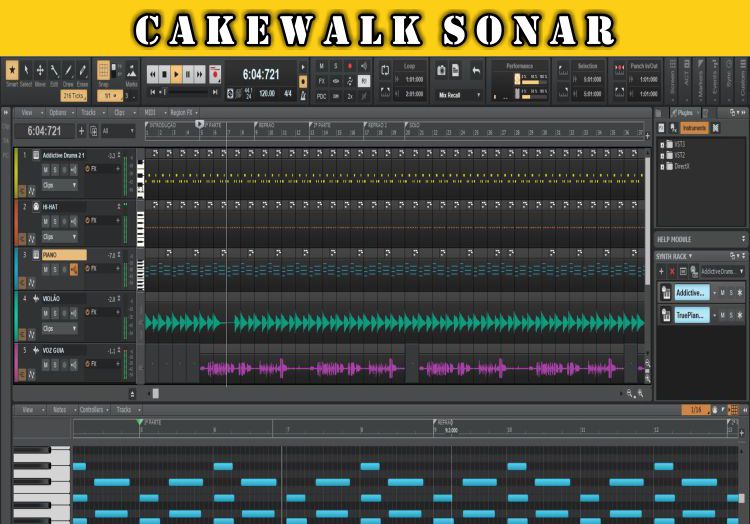
Task: Open the Clips dropdown on Addictive Drums track
Action: pyautogui.click(x=60, y=185)
